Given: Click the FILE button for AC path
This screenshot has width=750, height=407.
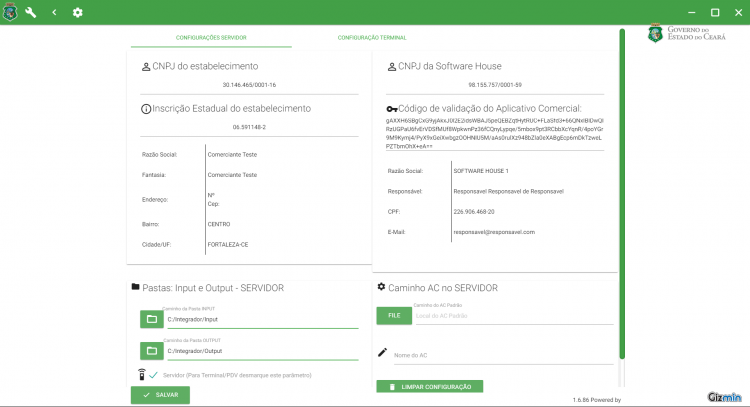Looking at the screenshot, I should pos(394,316).
